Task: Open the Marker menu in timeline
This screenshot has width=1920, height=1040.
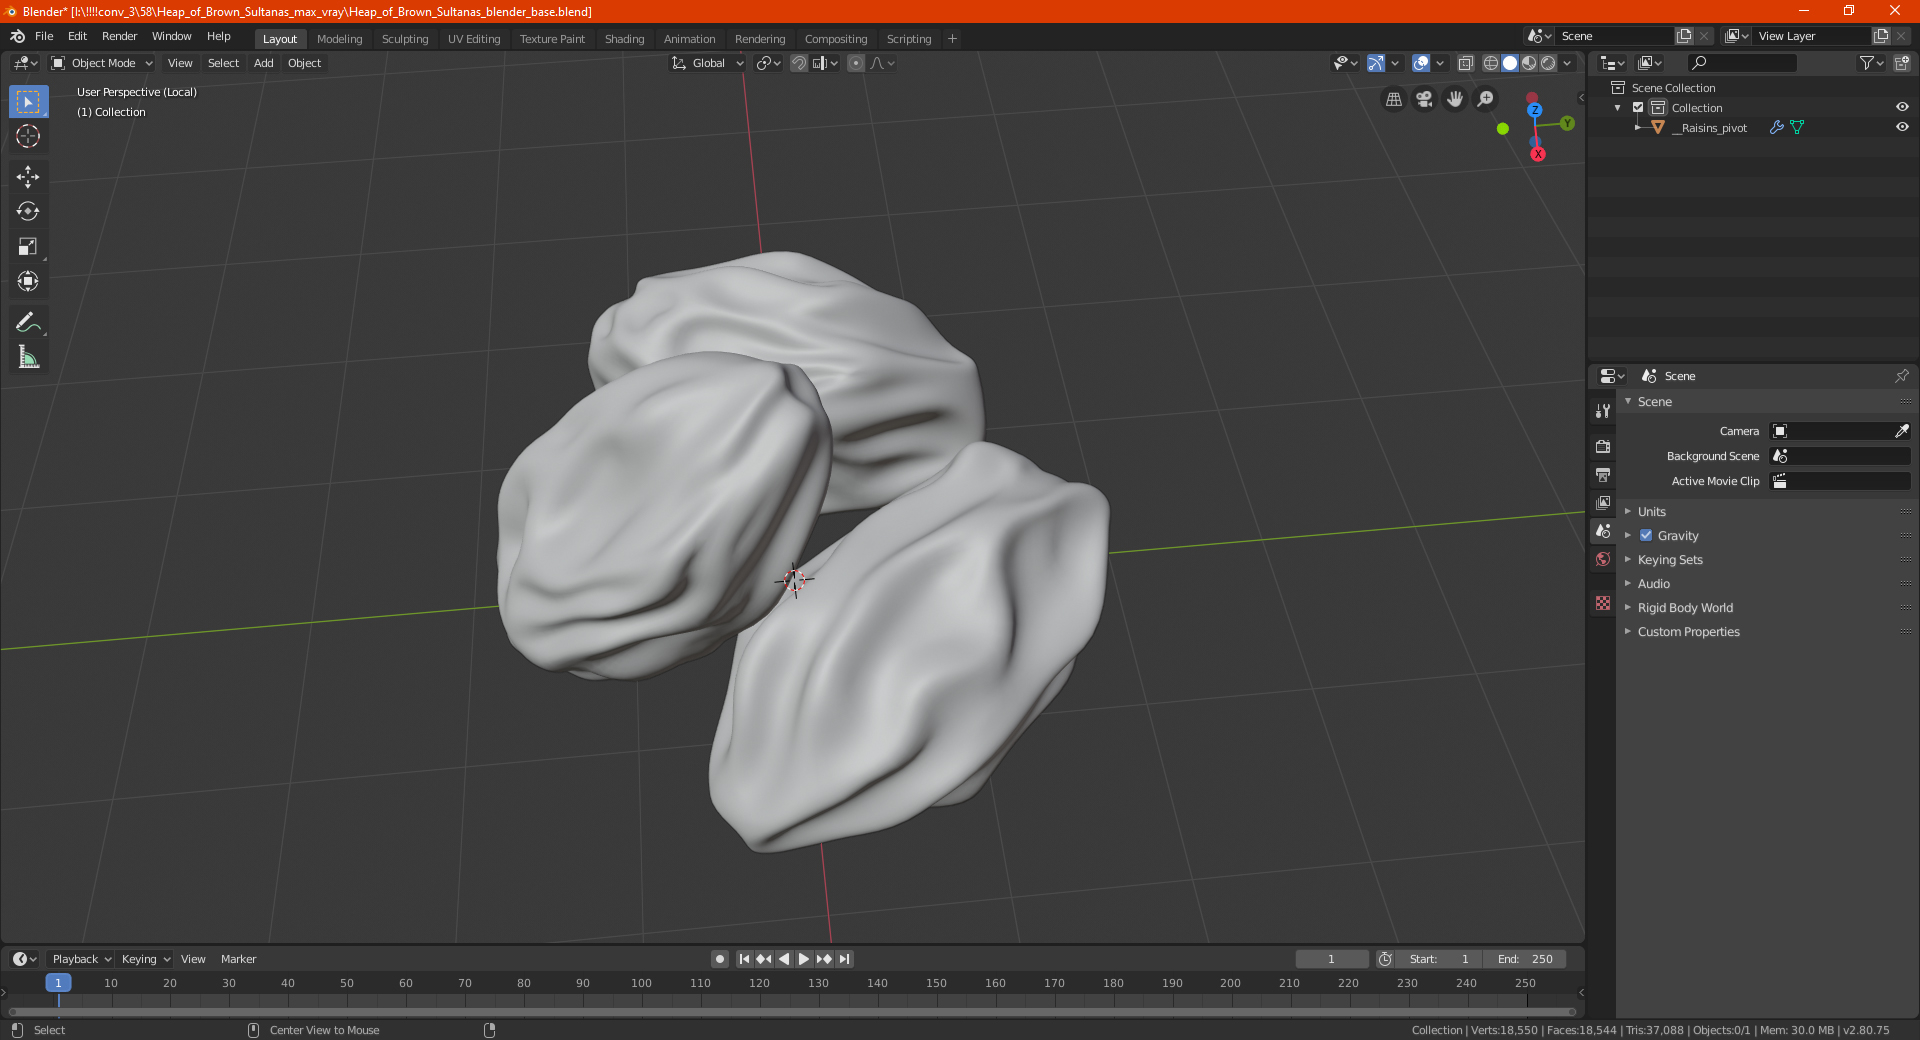Action: 238,959
